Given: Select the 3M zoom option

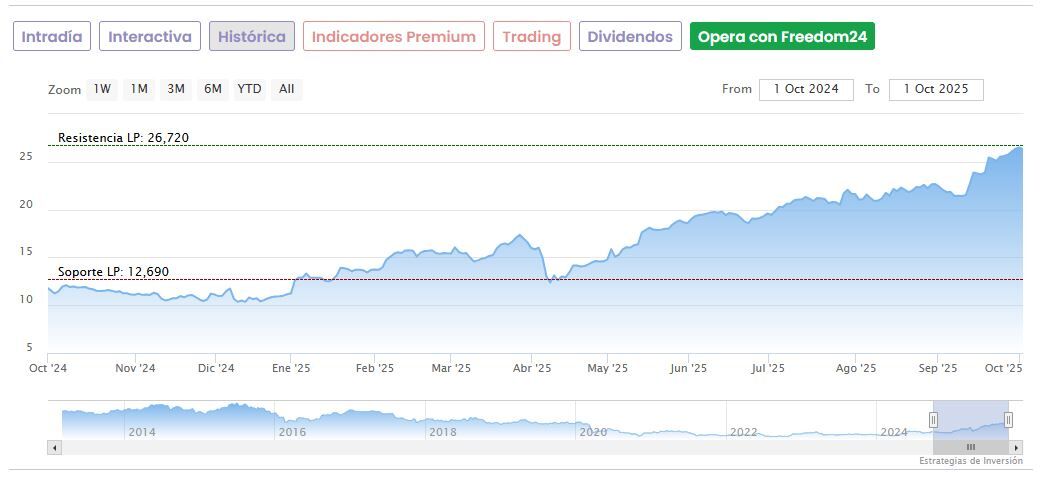Looking at the screenshot, I should tap(176, 89).
